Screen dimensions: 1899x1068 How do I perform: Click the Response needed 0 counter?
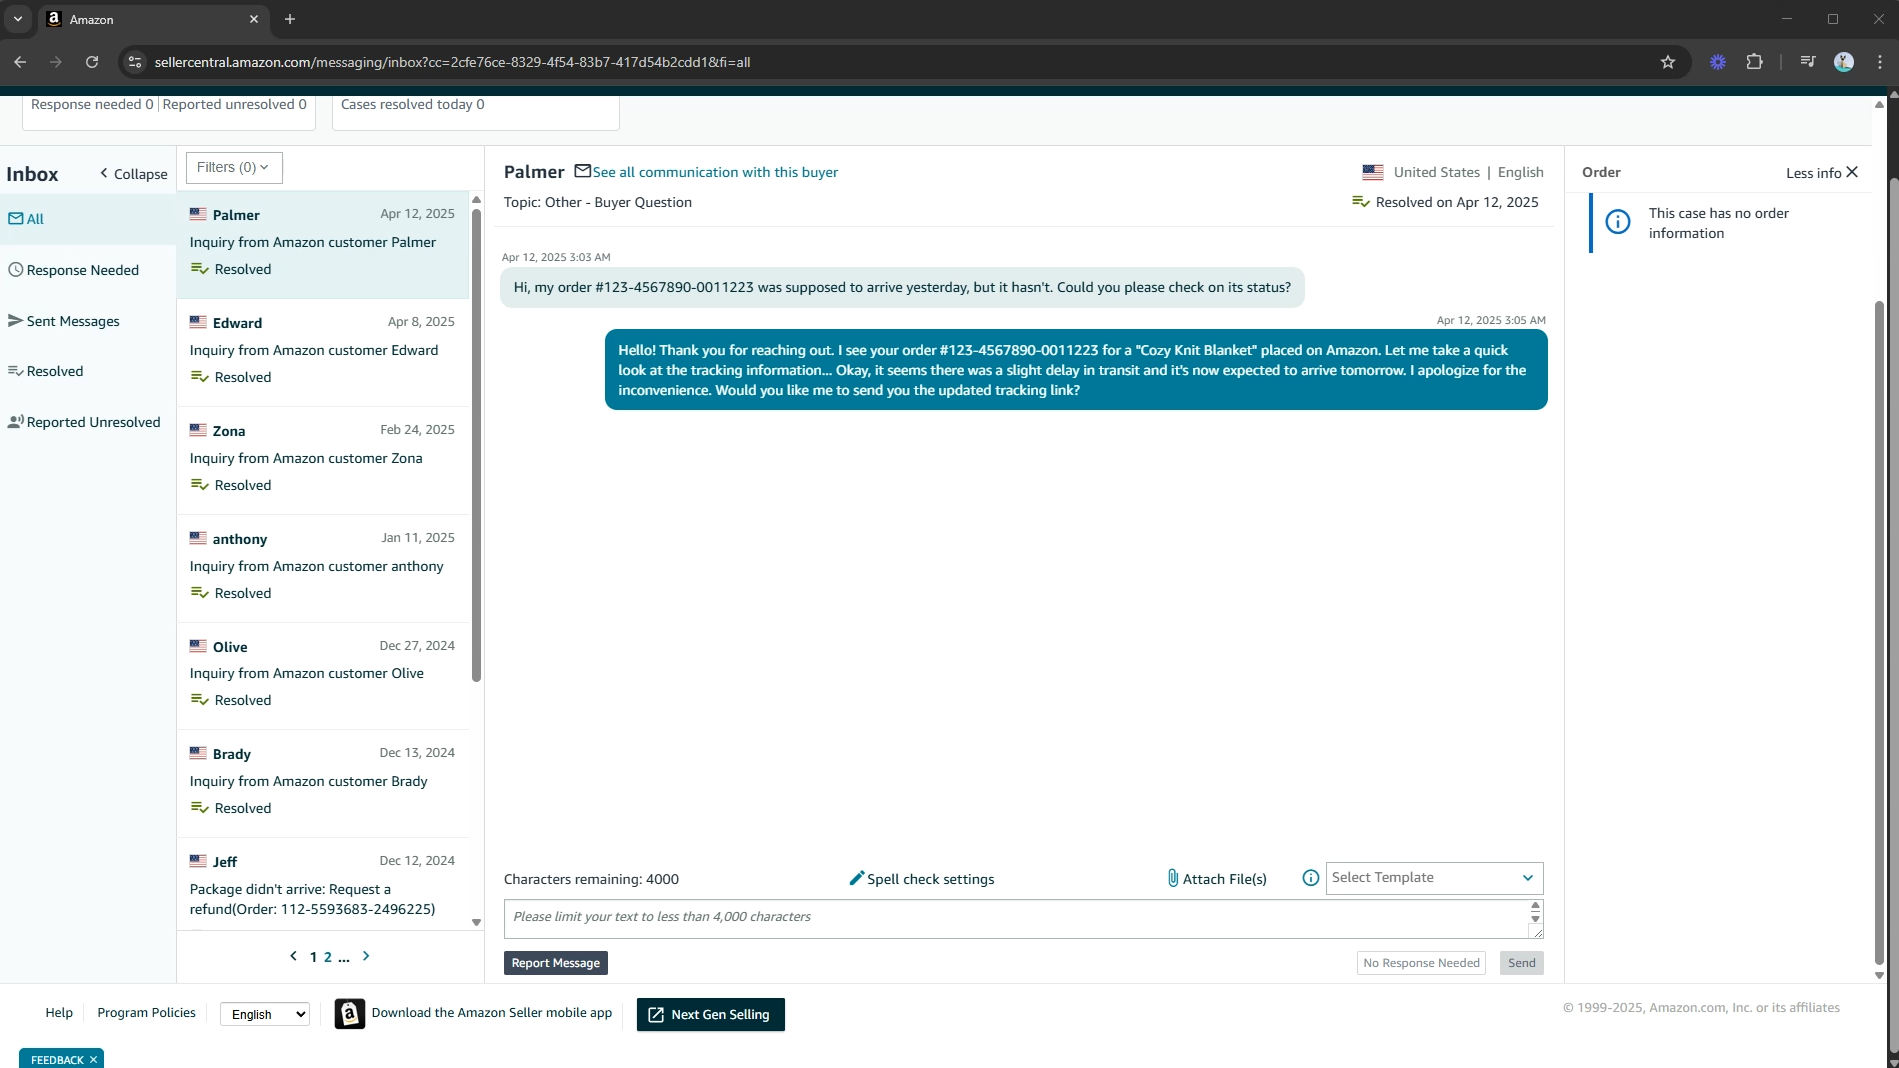(x=92, y=104)
